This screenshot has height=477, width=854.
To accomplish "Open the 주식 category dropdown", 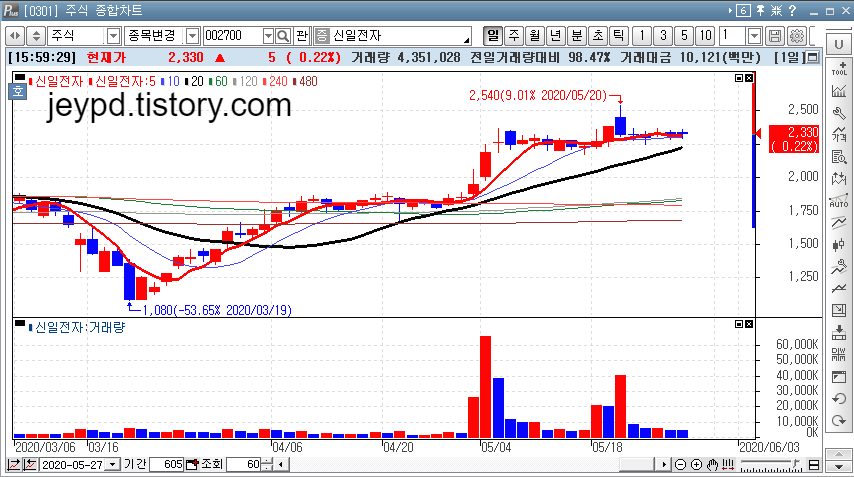I will click(113, 36).
